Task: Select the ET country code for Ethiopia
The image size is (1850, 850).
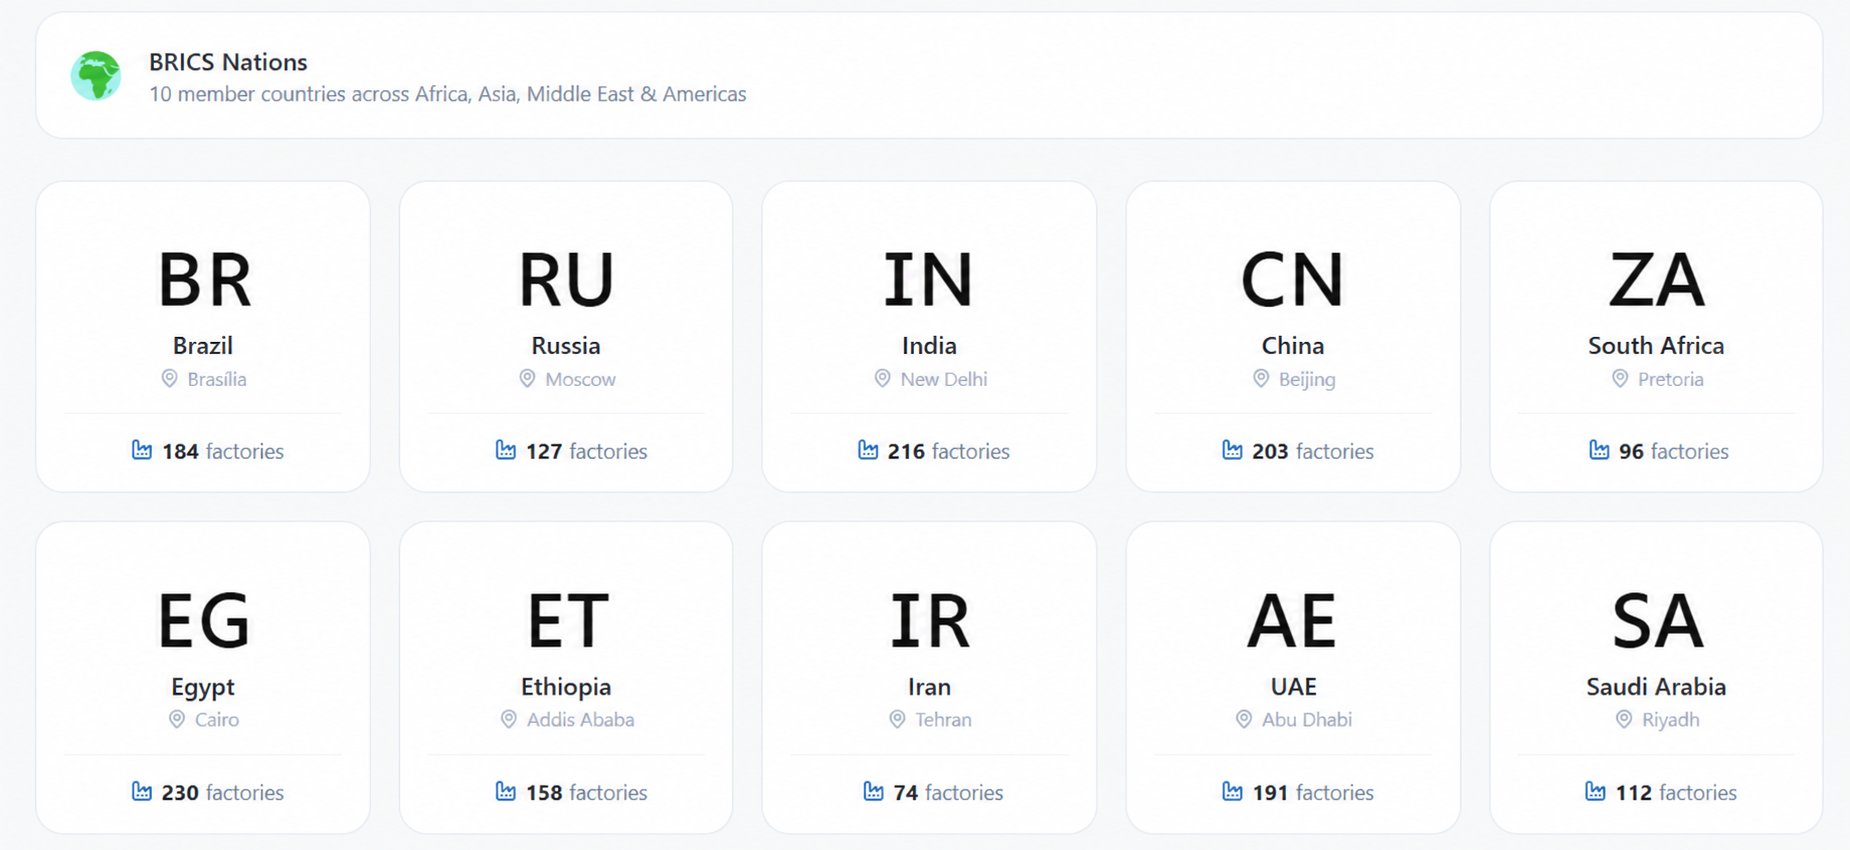Action: [x=567, y=621]
